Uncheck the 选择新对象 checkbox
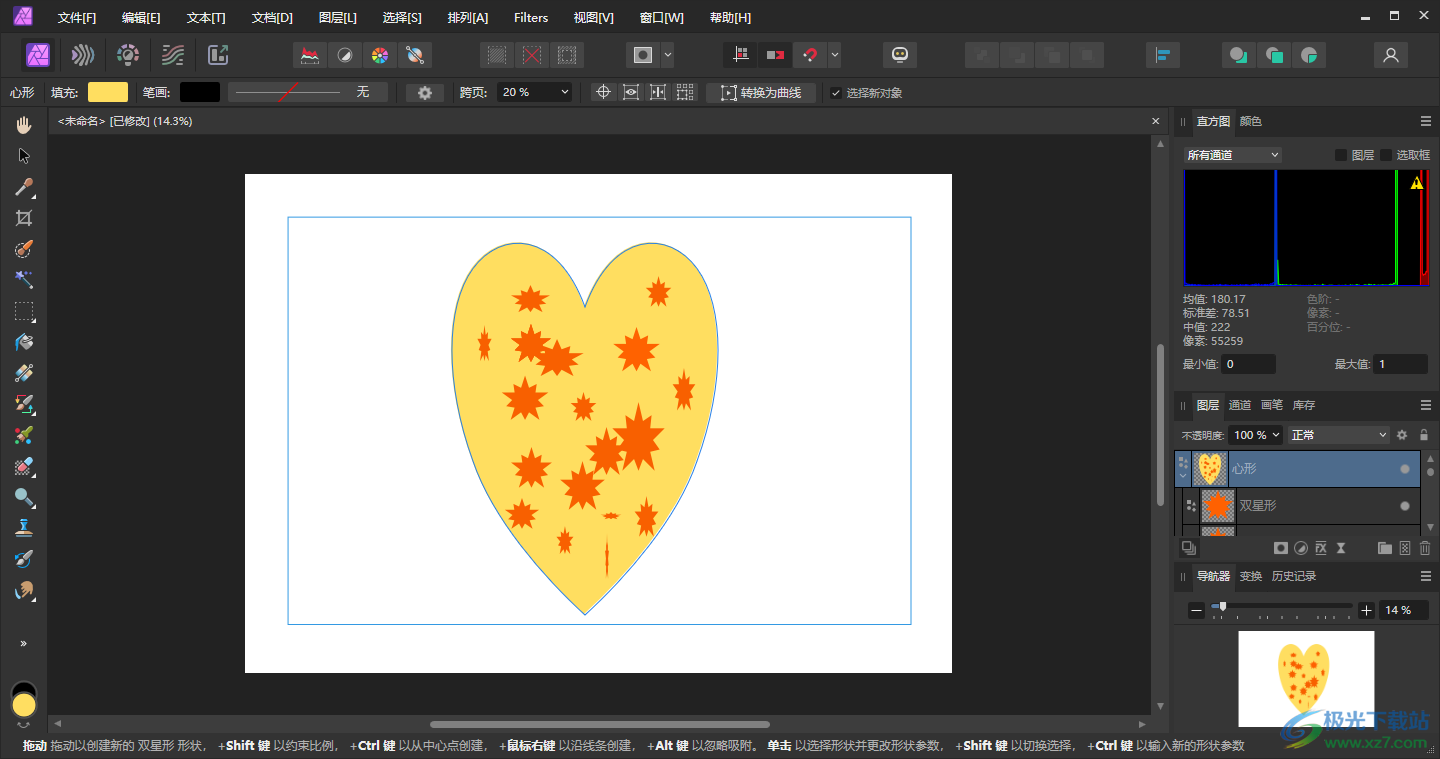Image resolution: width=1440 pixels, height=759 pixels. (x=836, y=93)
